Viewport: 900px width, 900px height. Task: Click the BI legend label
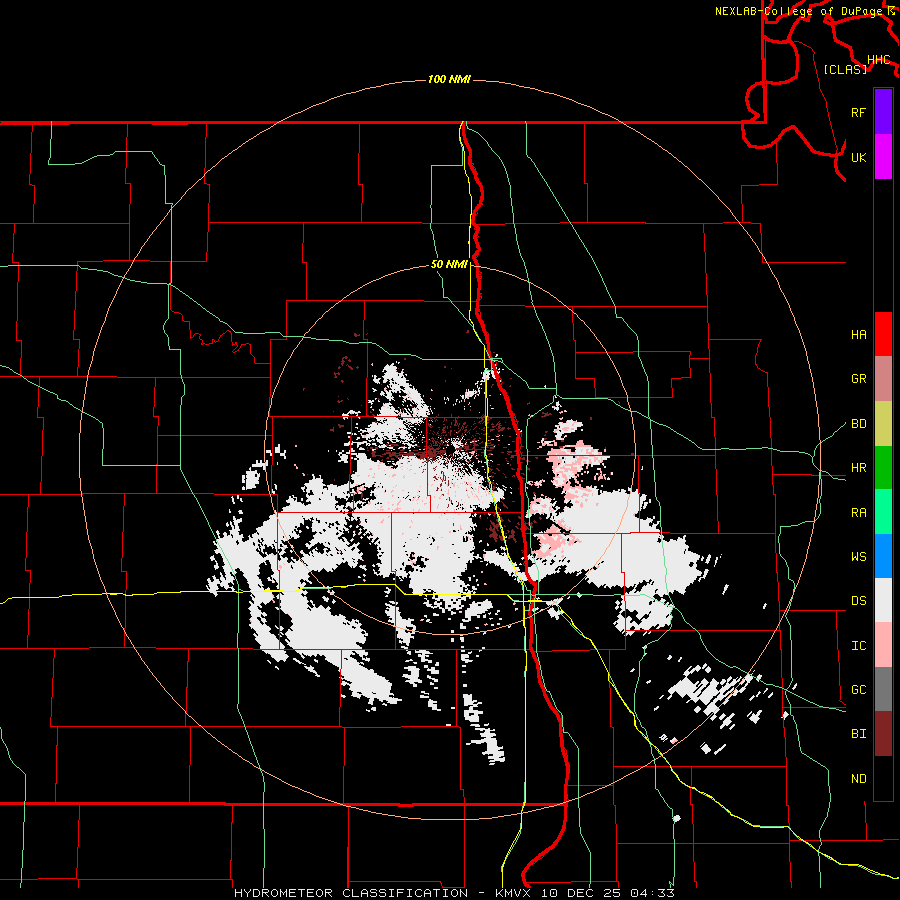[x=858, y=734]
